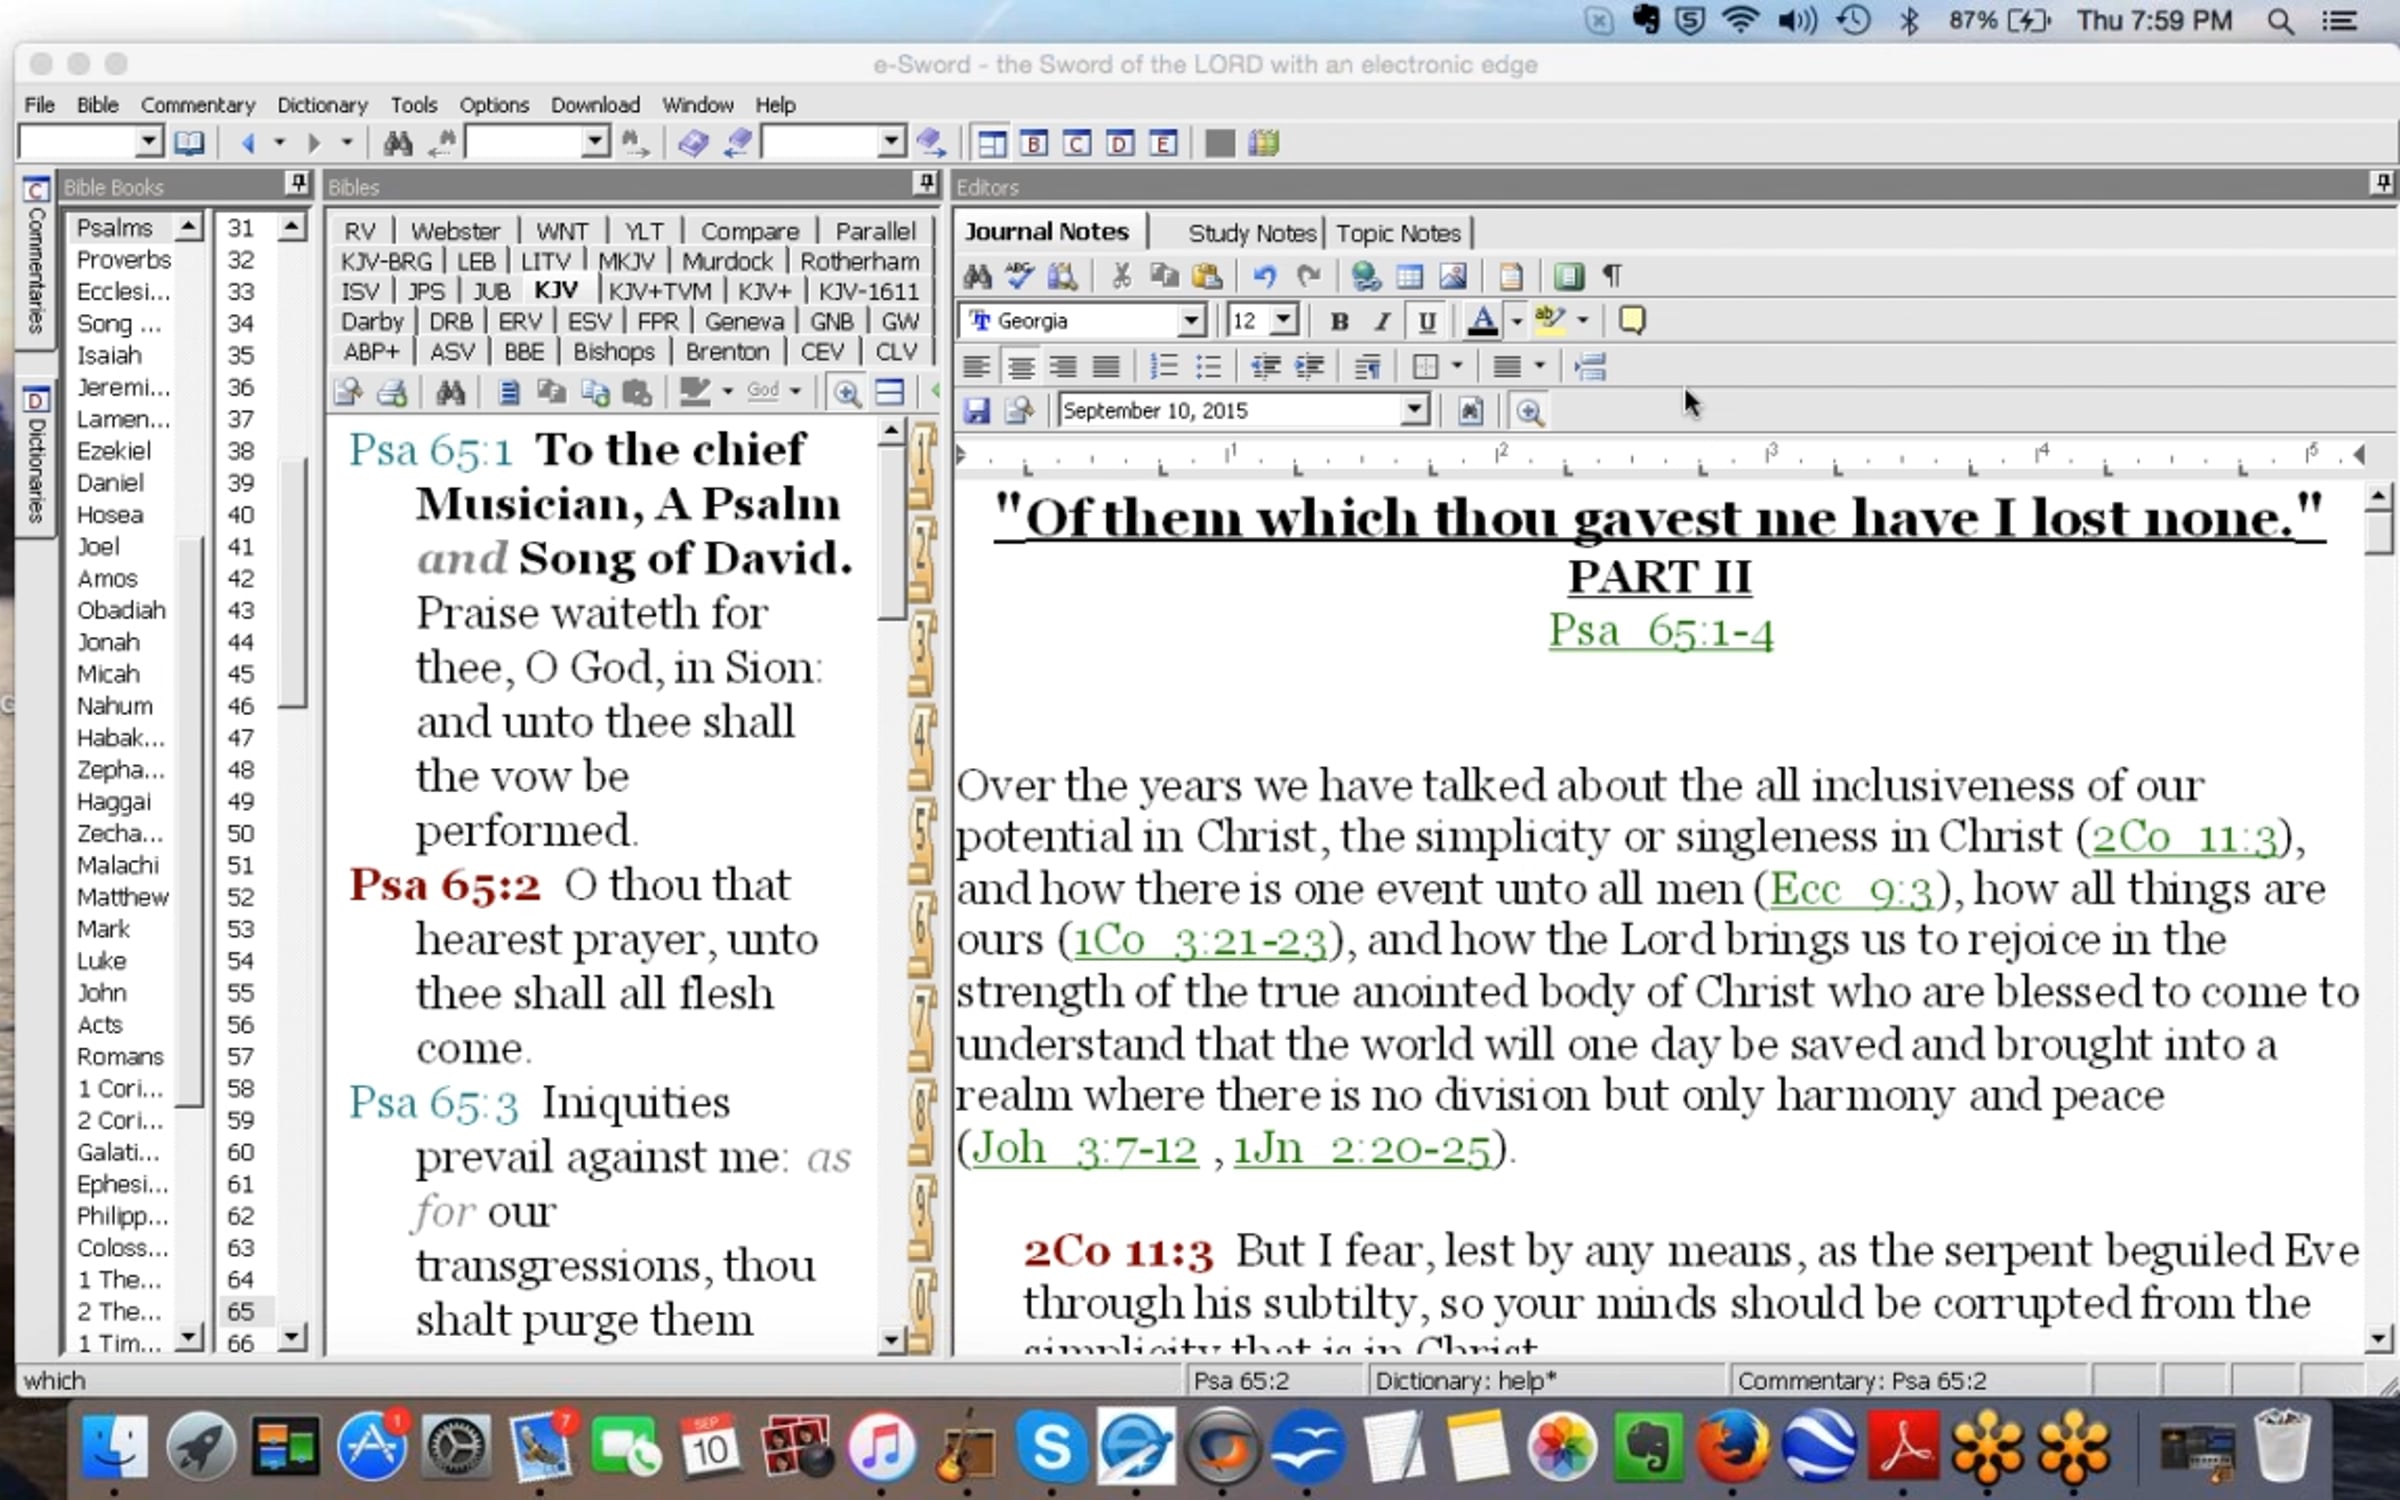
Task: Toggle underline formatting
Action: (x=1427, y=321)
